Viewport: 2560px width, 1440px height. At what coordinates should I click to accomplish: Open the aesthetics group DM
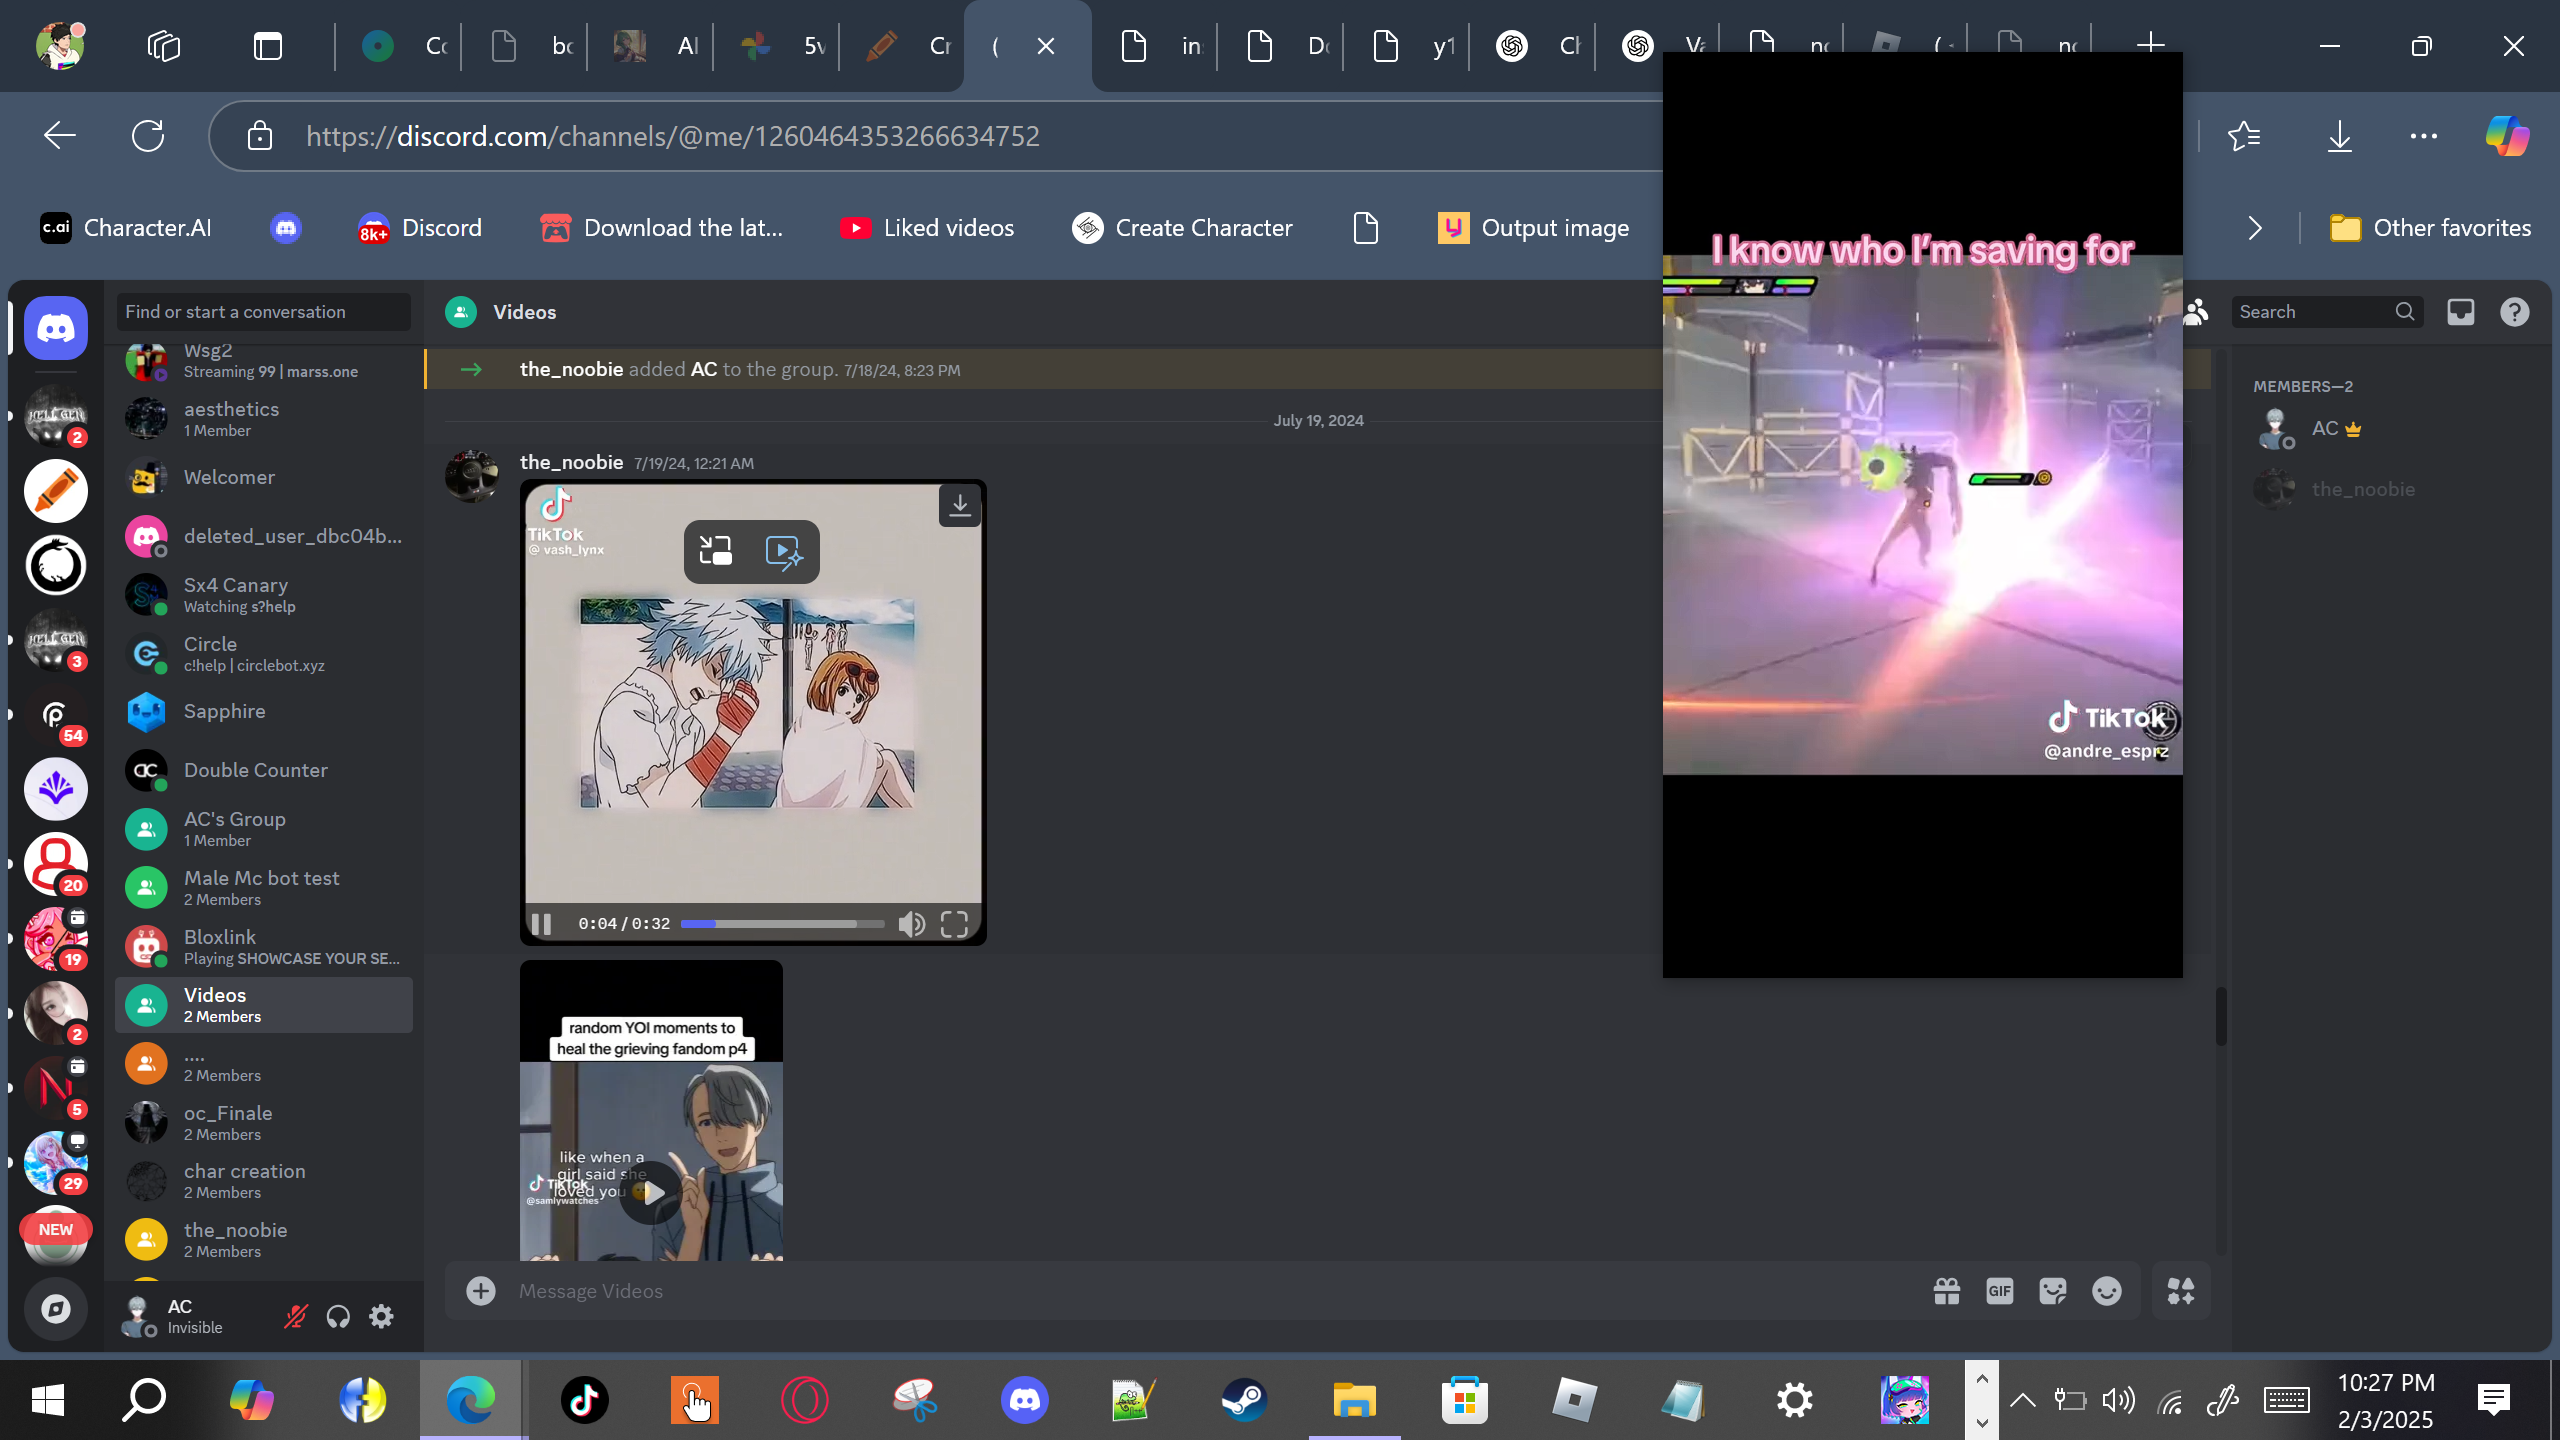(264, 419)
